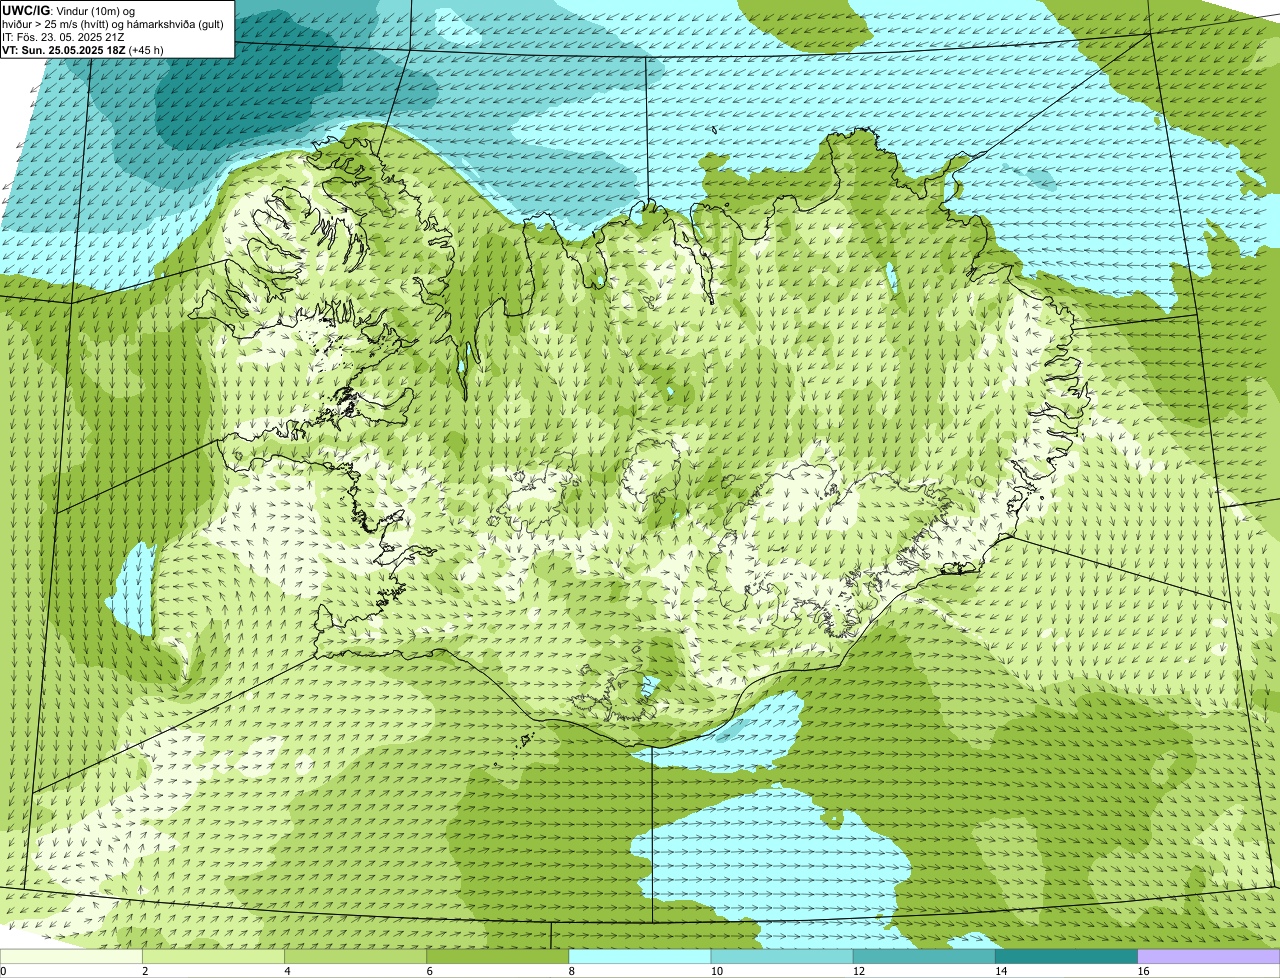Click the 14–16 dark teal legend swatch

tap(1066, 956)
